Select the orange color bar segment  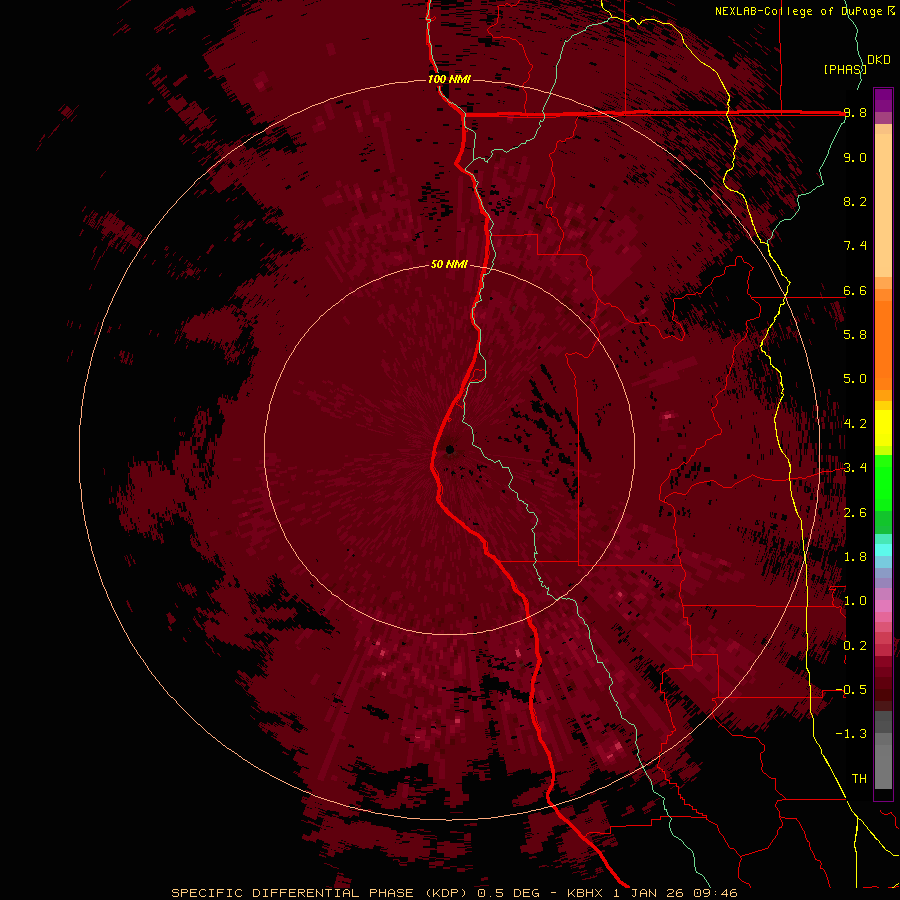883,345
